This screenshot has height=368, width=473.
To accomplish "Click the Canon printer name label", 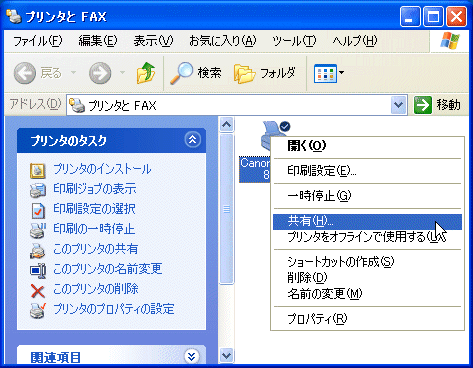I will [x=255, y=169].
